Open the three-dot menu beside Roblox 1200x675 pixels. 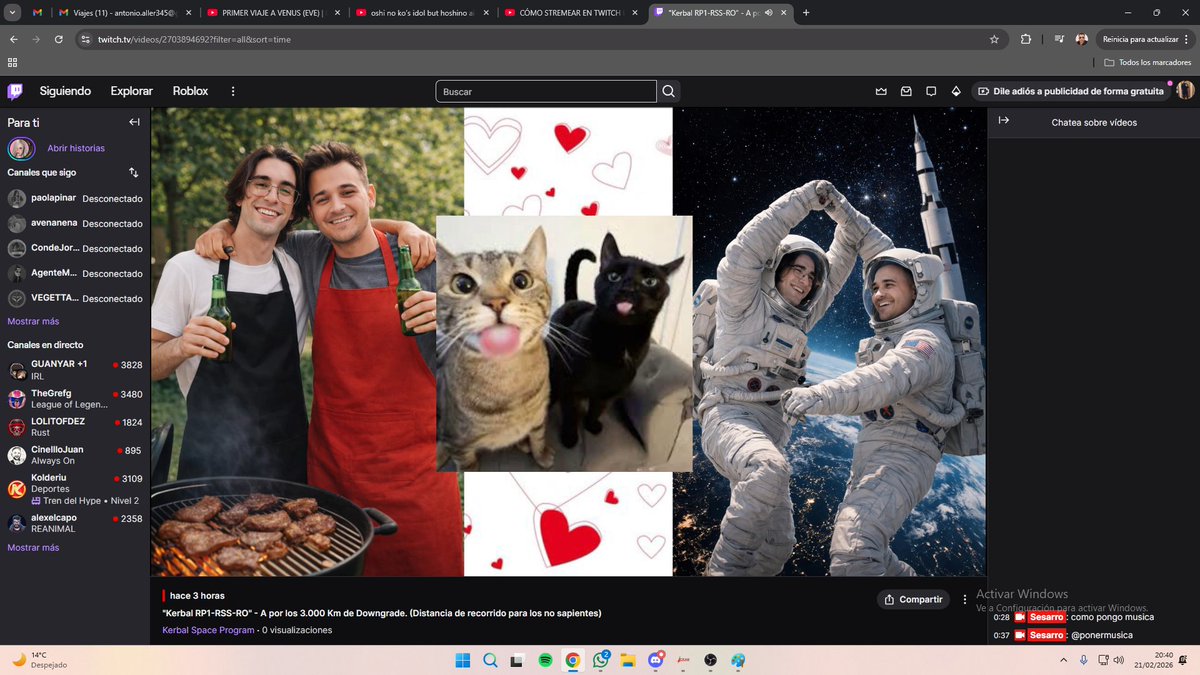pyautogui.click(x=233, y=91)
